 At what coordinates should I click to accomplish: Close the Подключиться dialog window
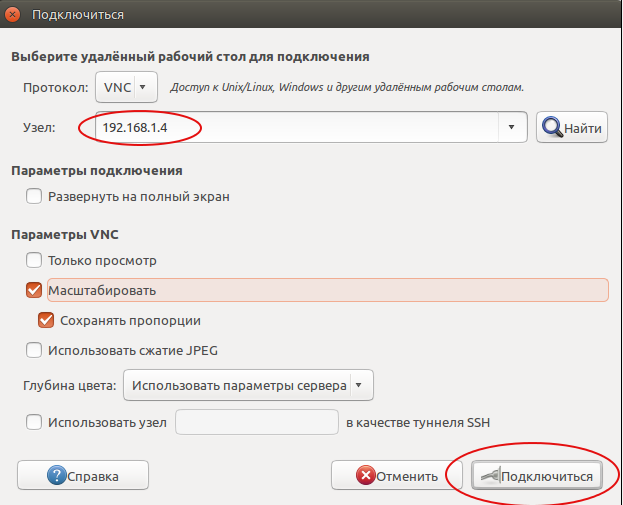point(13,15)
